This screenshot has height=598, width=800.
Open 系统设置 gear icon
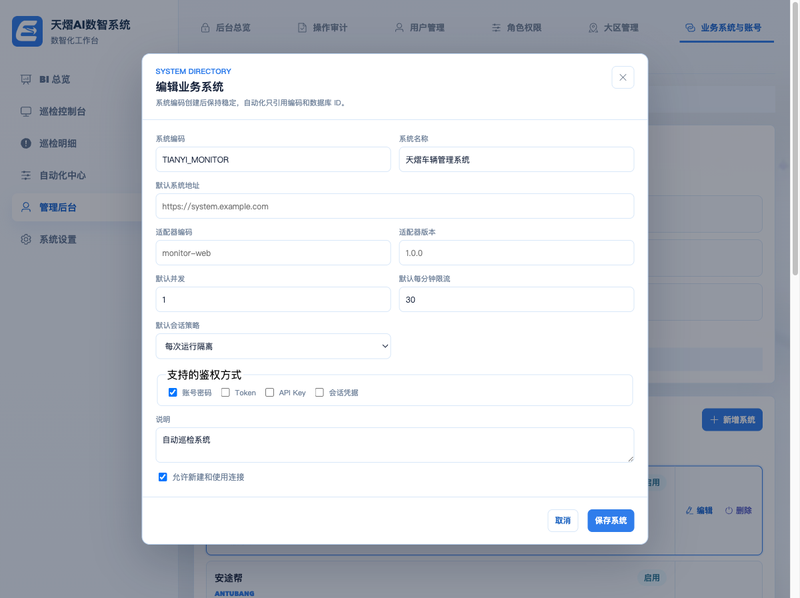click(x=26, y=239)
